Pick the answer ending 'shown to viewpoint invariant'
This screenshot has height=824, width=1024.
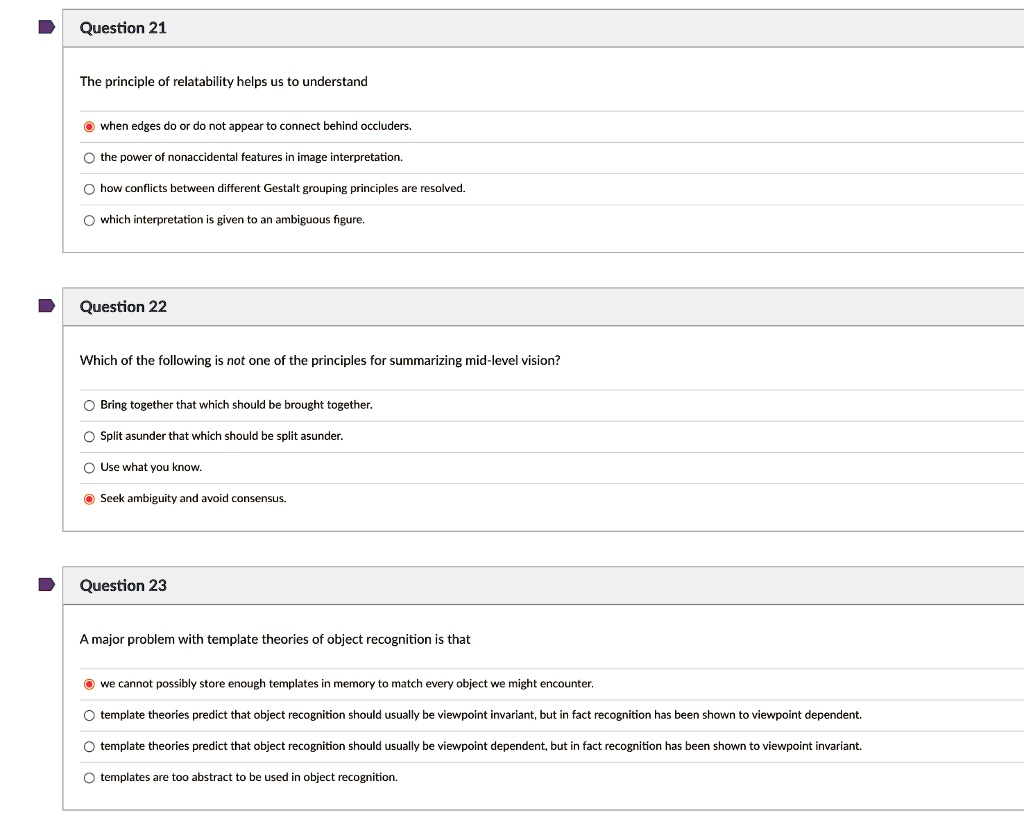(x=89, y=746)
